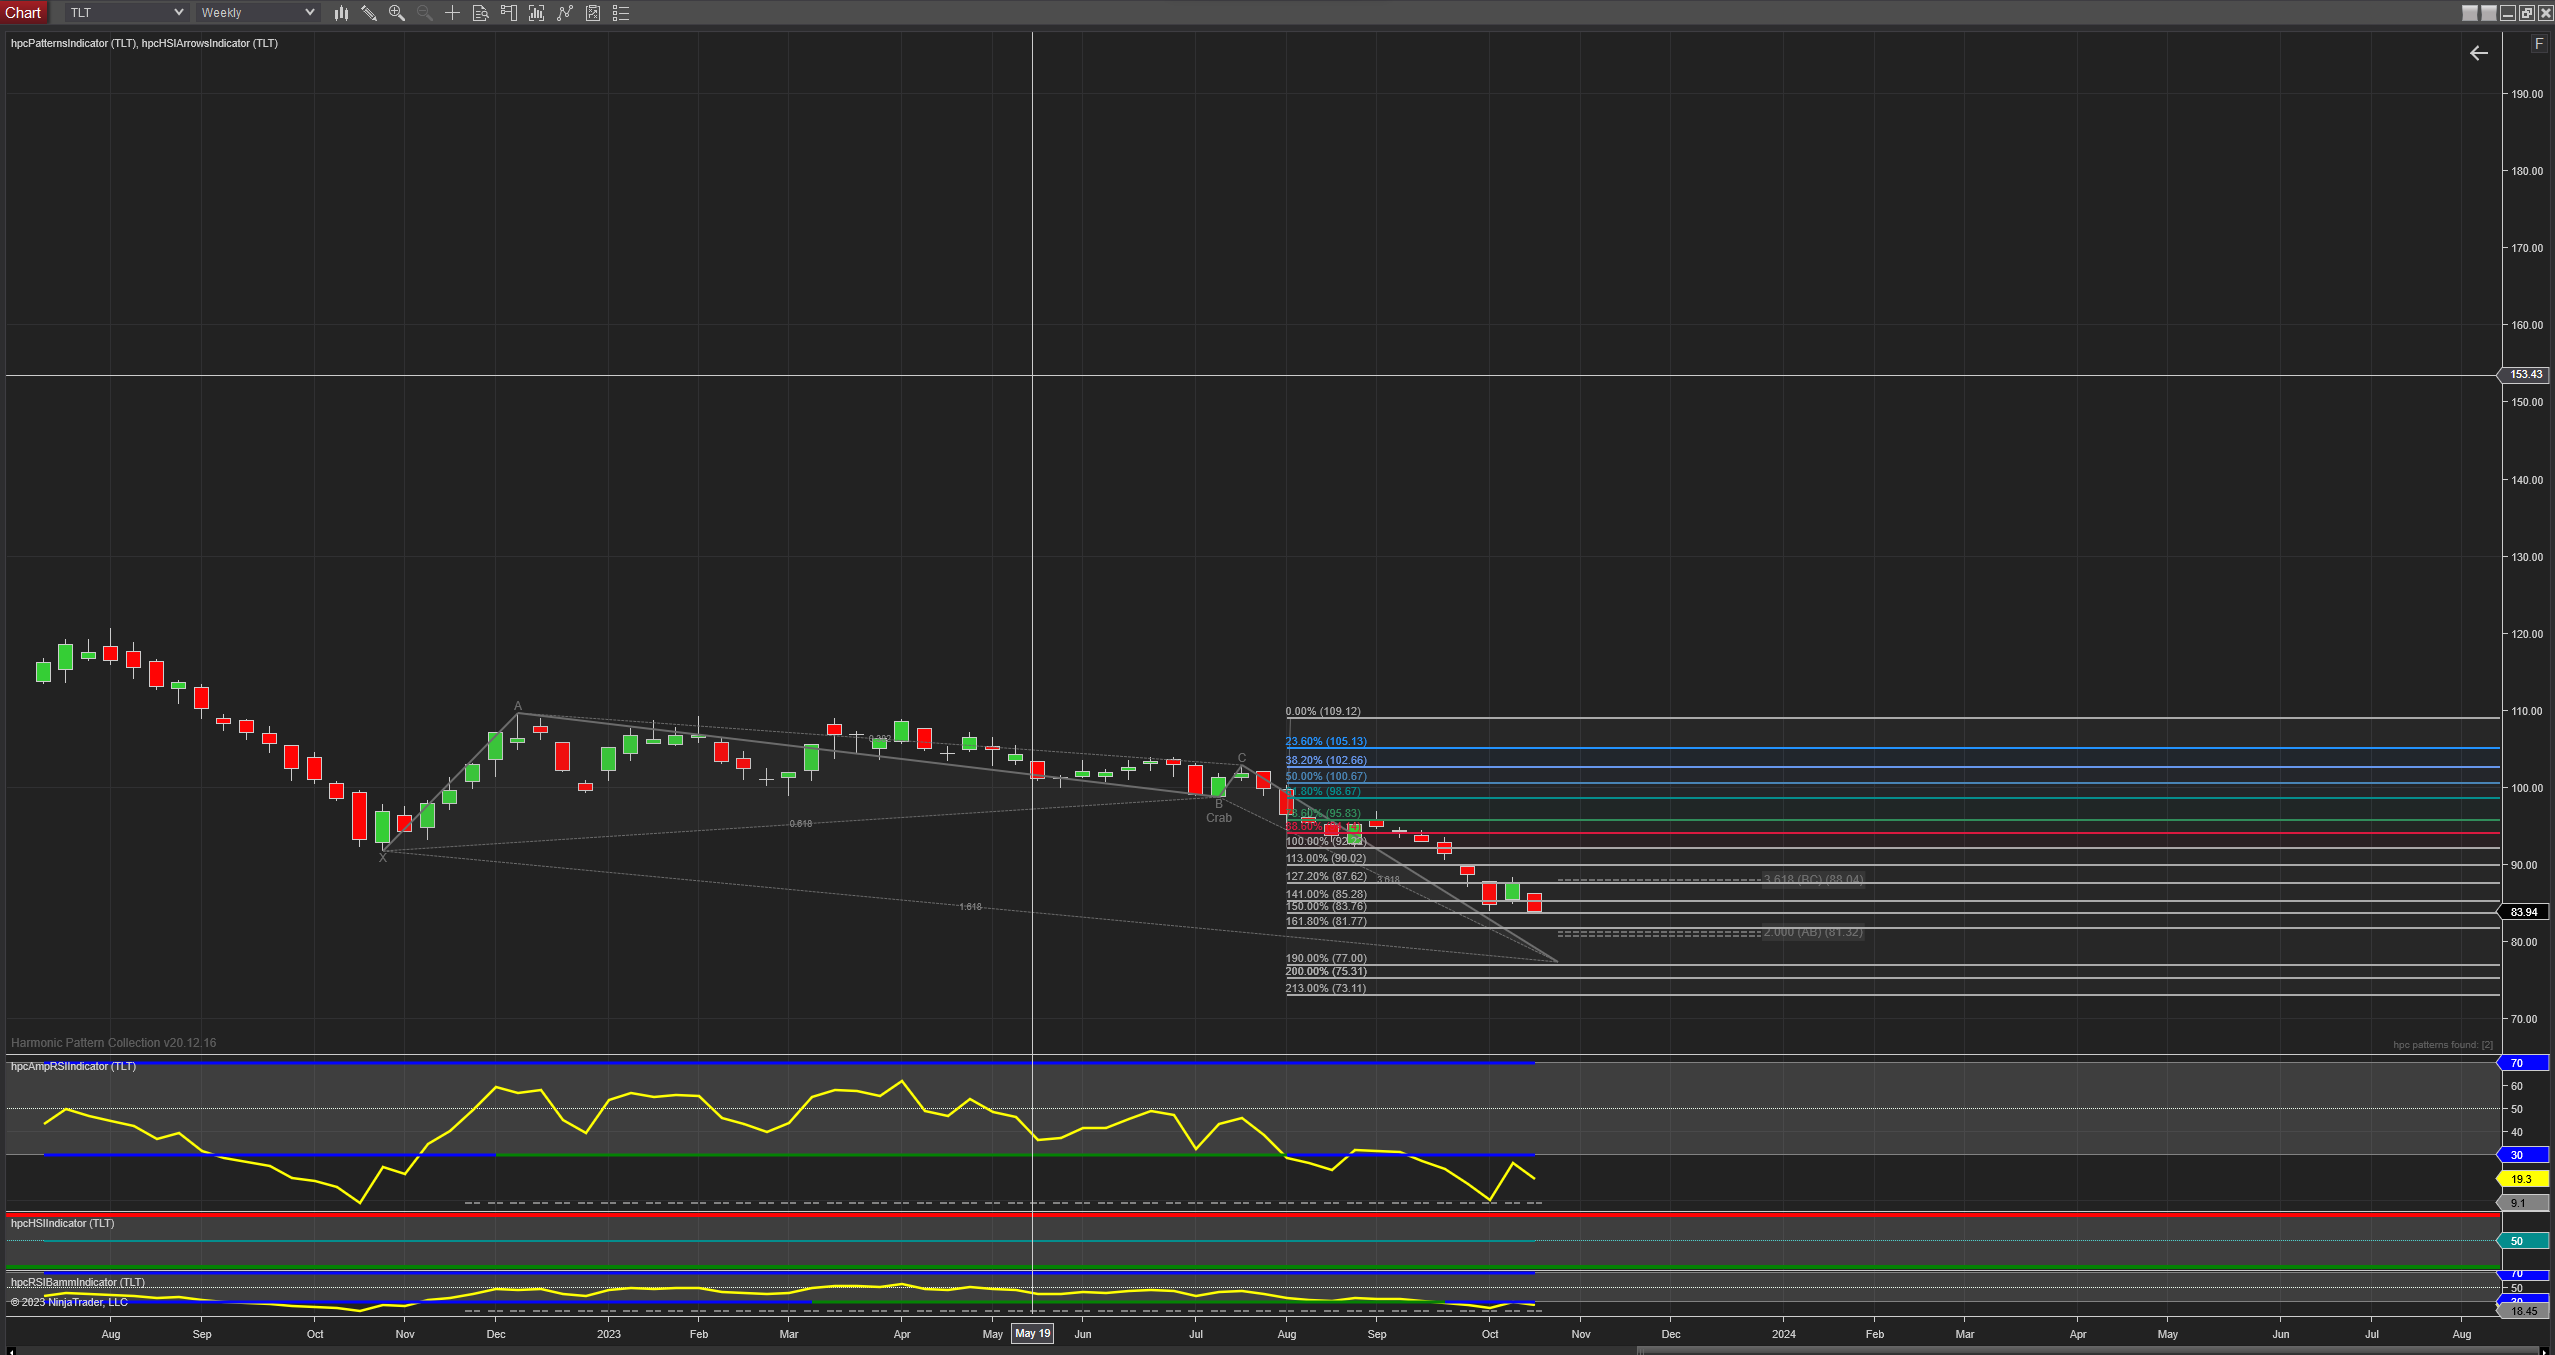
Task: Click the first gray link toggle square
Action: 2470,13
